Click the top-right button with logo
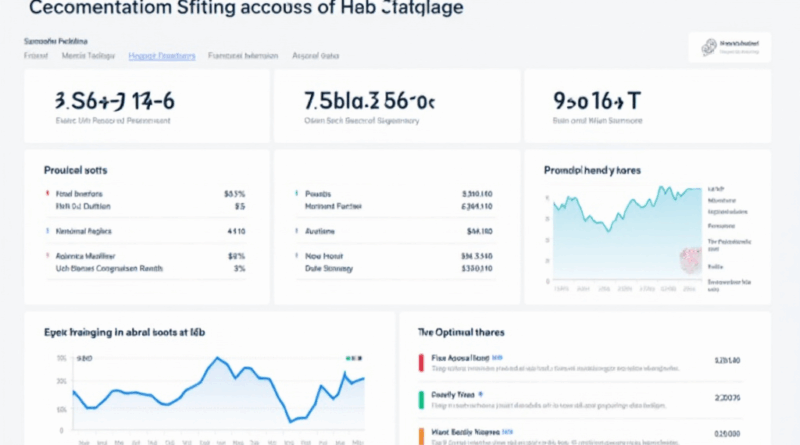The height and width of the screenshot is (445, 800). tap(729, 47)
